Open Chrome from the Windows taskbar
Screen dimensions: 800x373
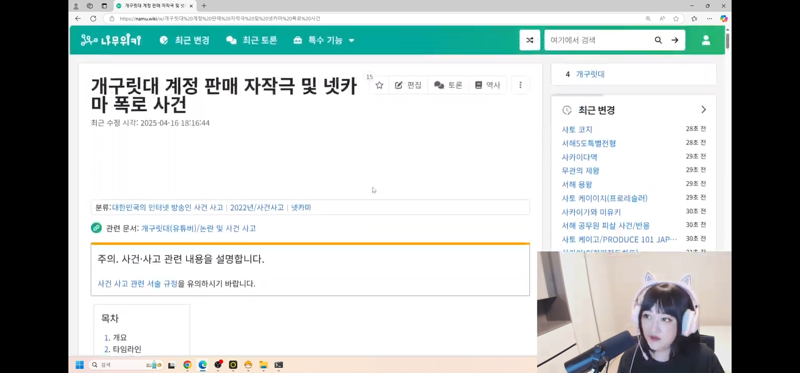(x=187, y=365)
